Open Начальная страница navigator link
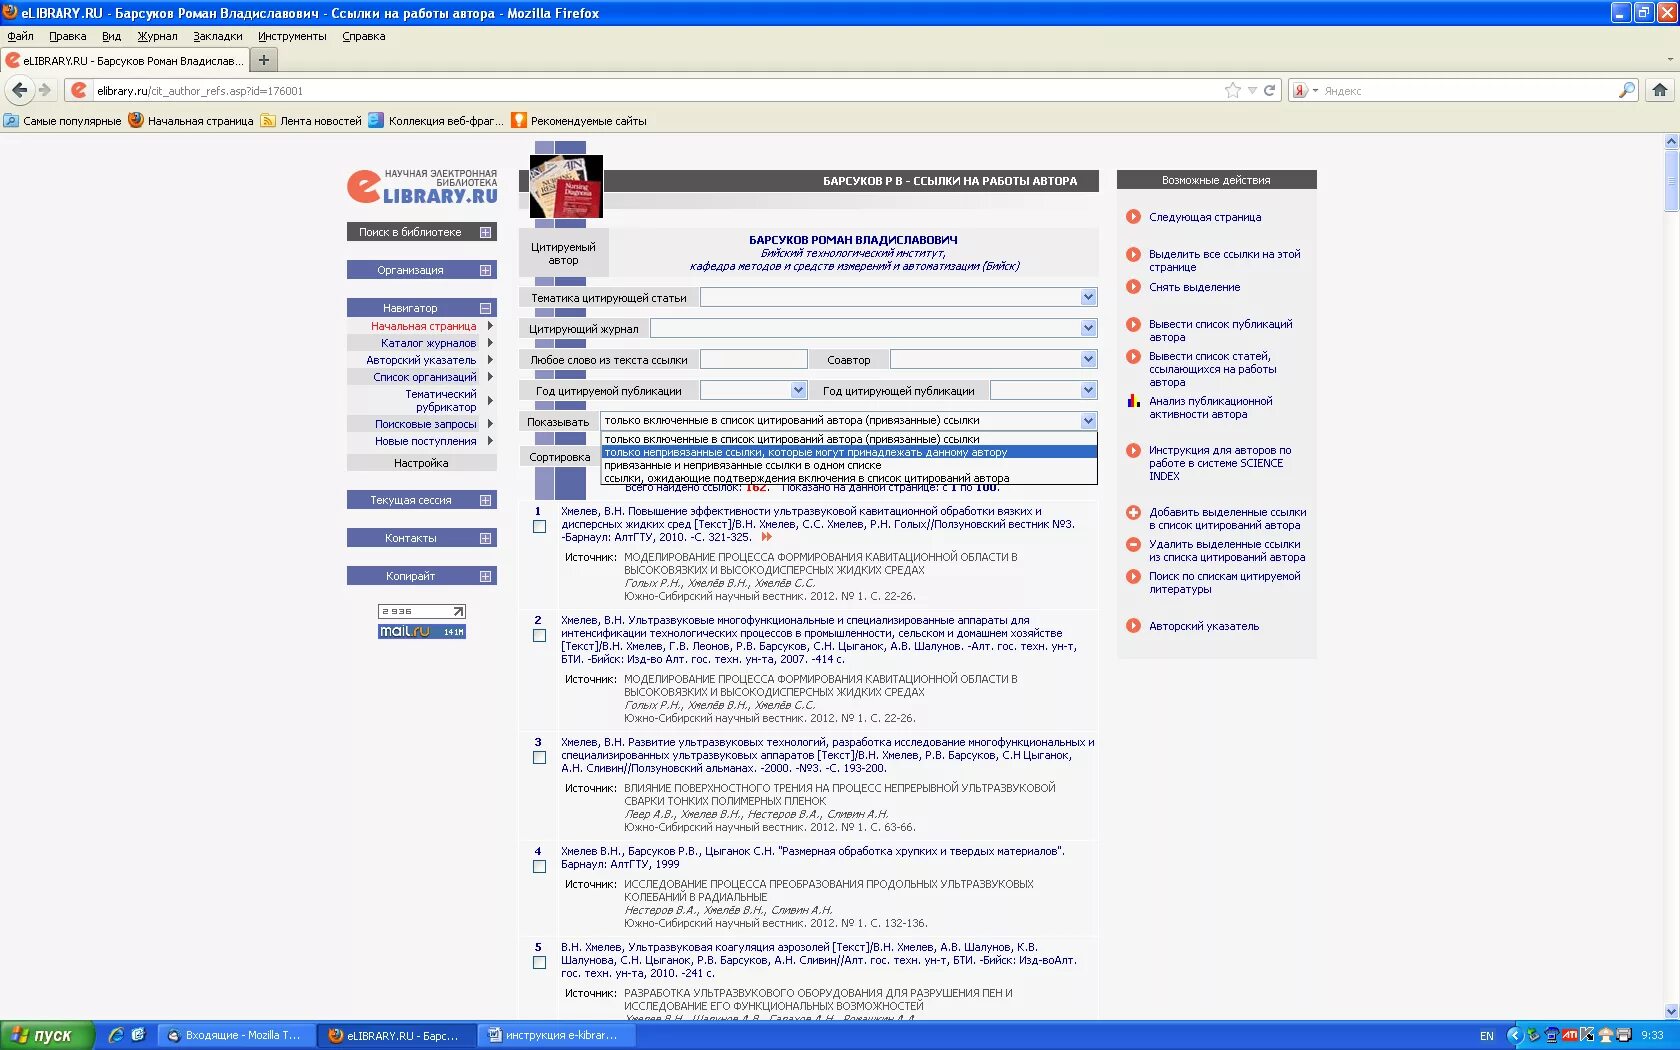Image resolution: width=1680 pixels, height=1050 pixels. pyautogui.click(x=423, y=326)
